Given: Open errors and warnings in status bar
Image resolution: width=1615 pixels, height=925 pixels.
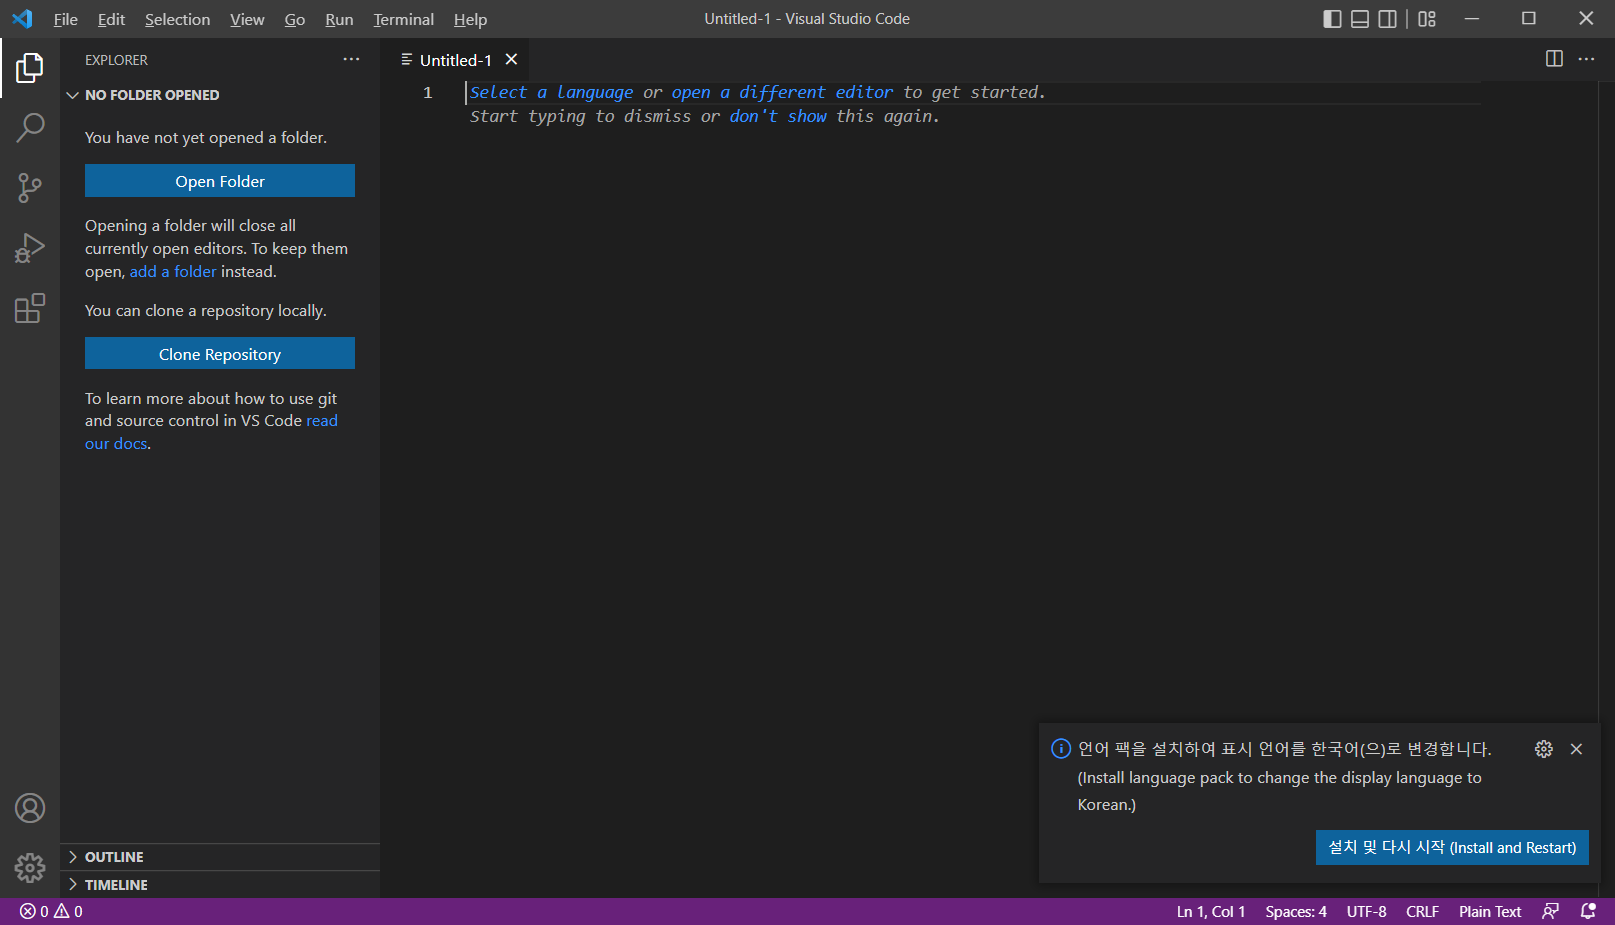Looking at the screenshot, I should [51, 912].
